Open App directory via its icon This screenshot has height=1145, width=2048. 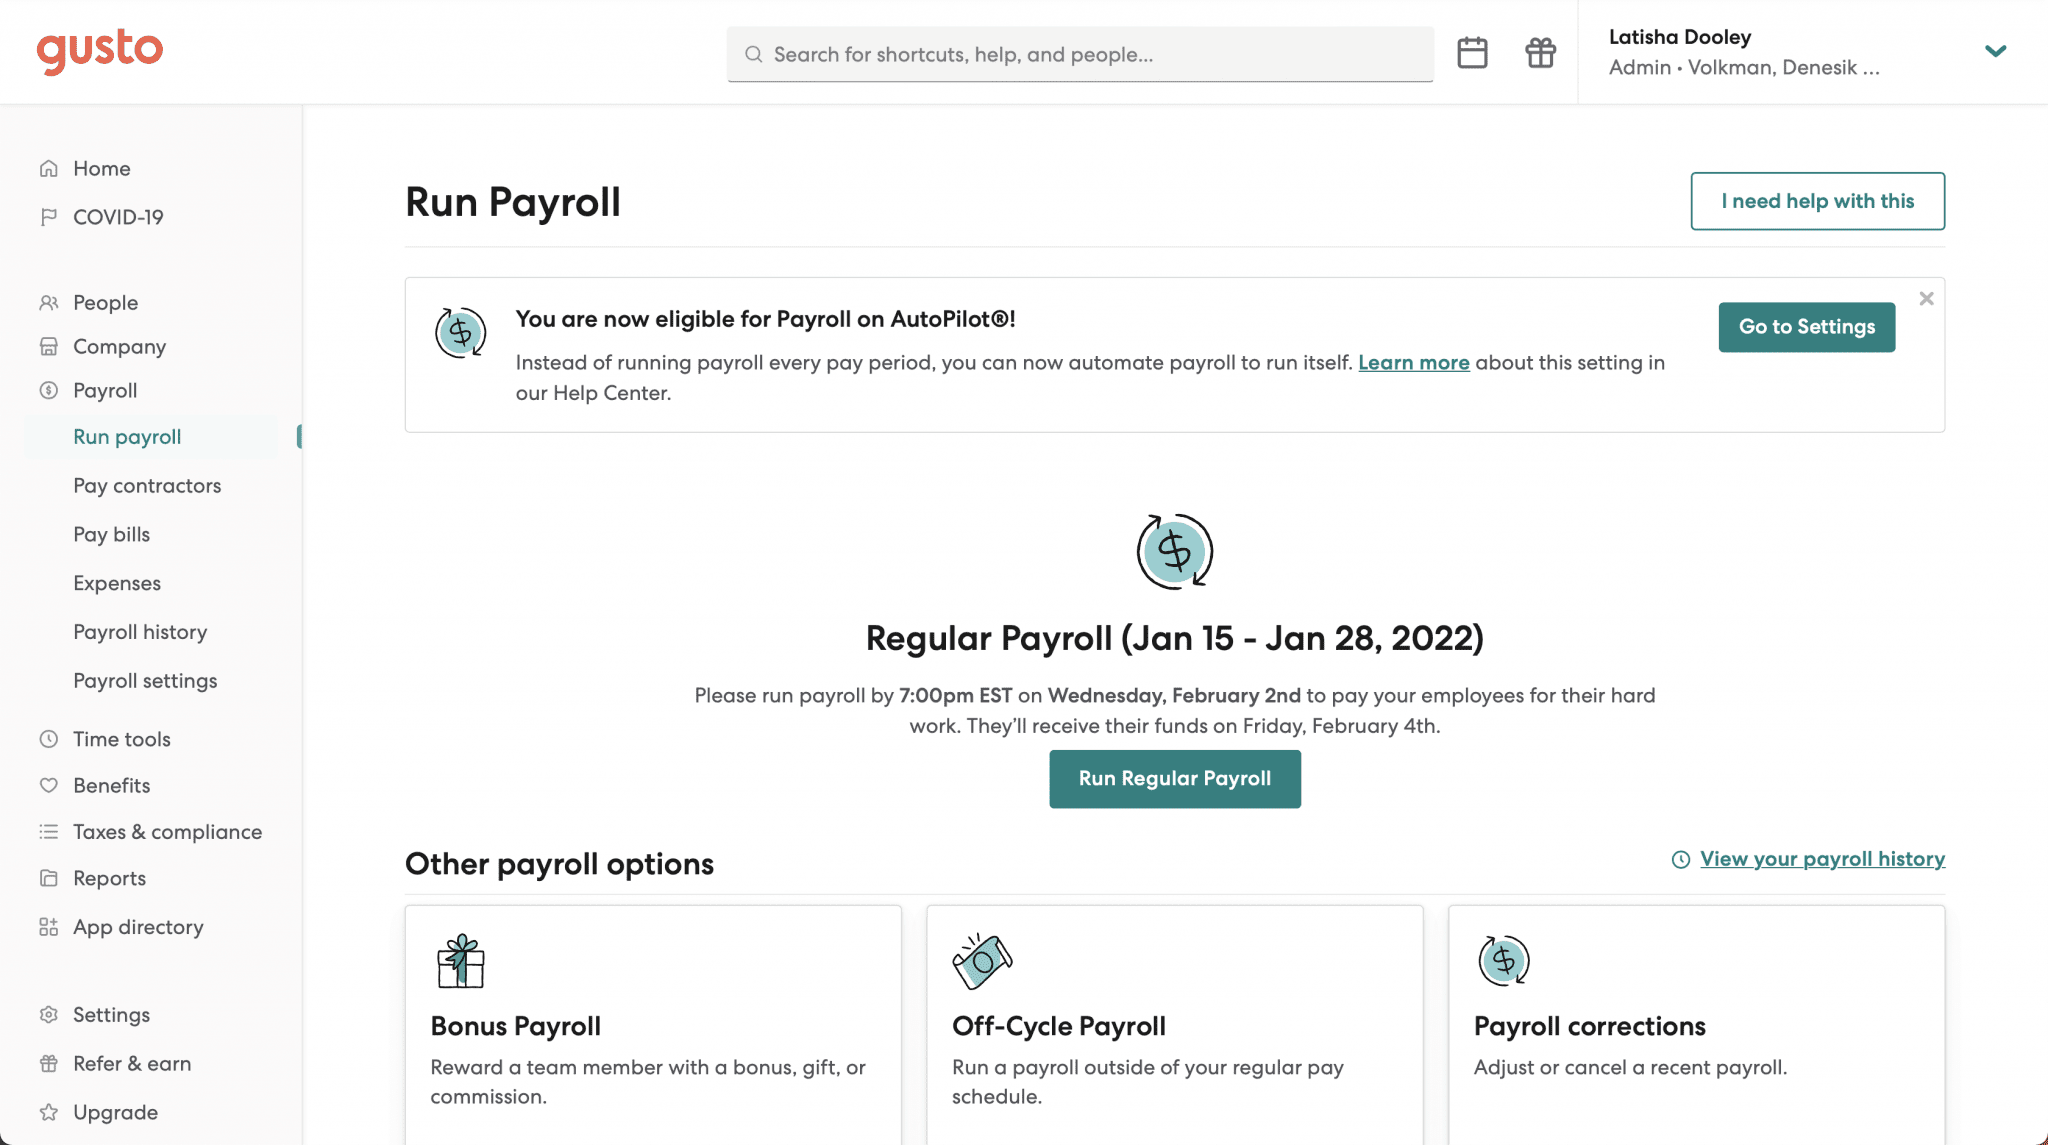[49, 927]
